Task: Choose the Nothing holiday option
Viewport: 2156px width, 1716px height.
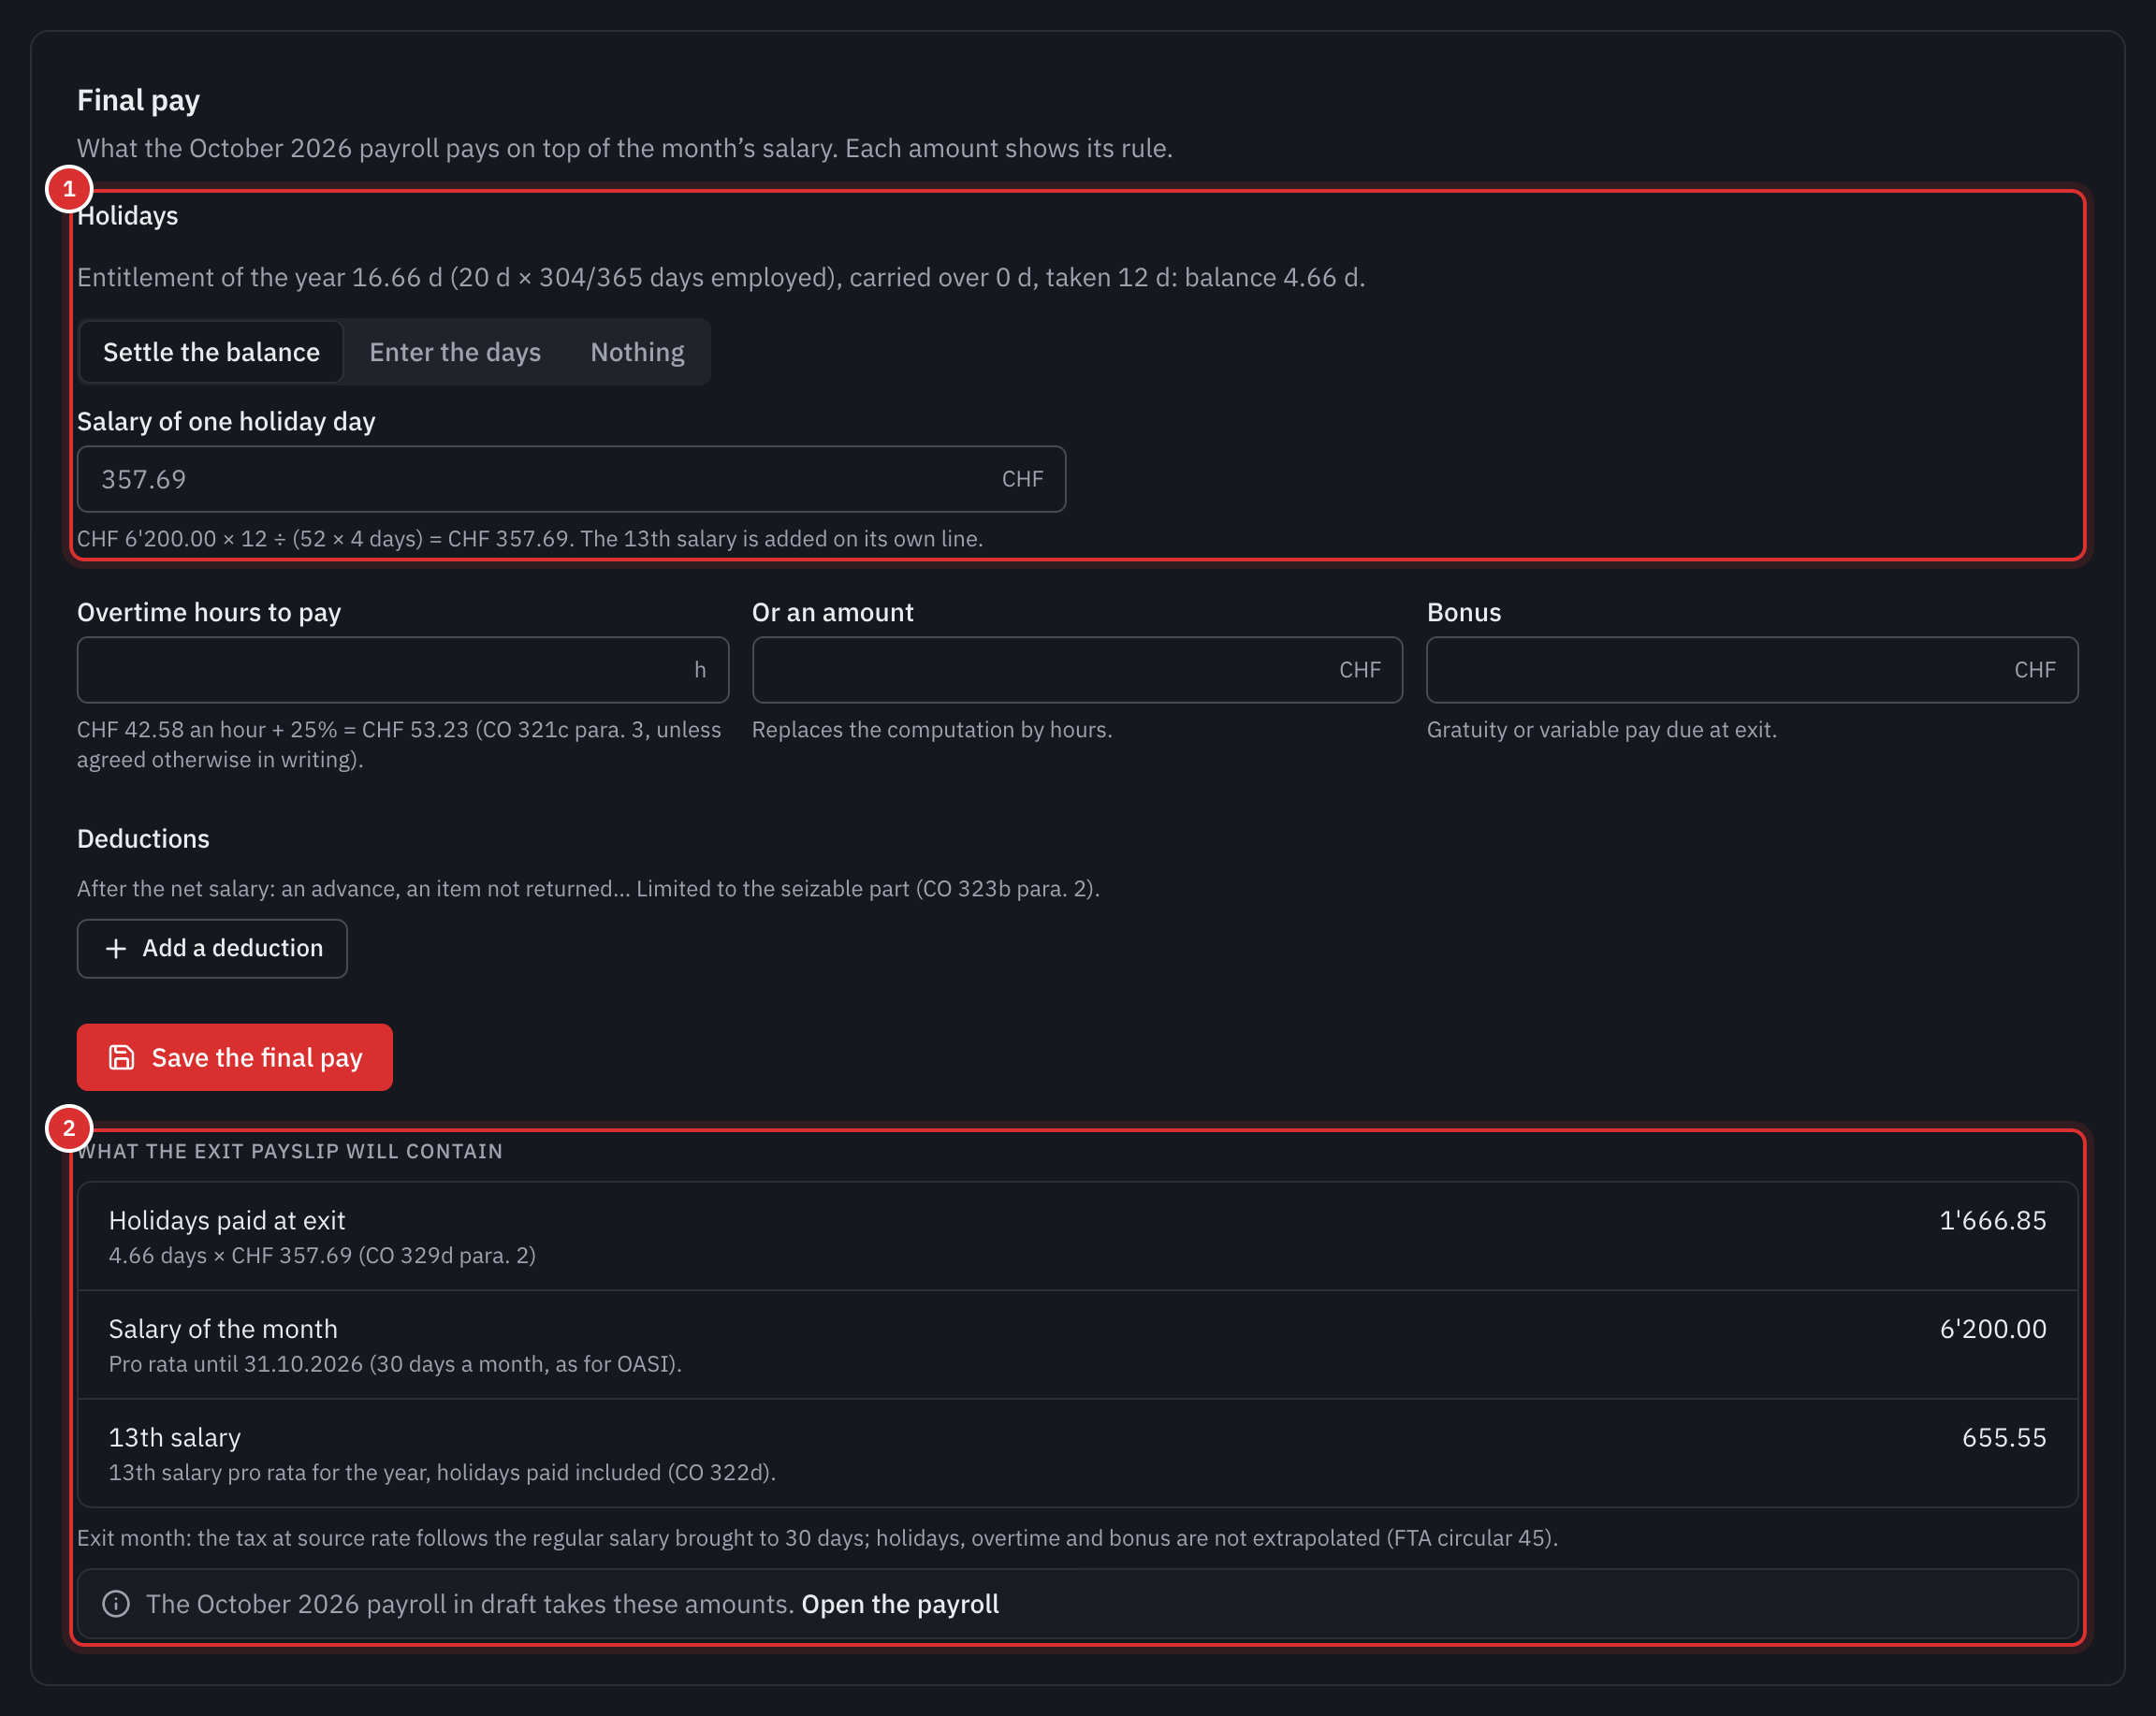Action: 637,352
